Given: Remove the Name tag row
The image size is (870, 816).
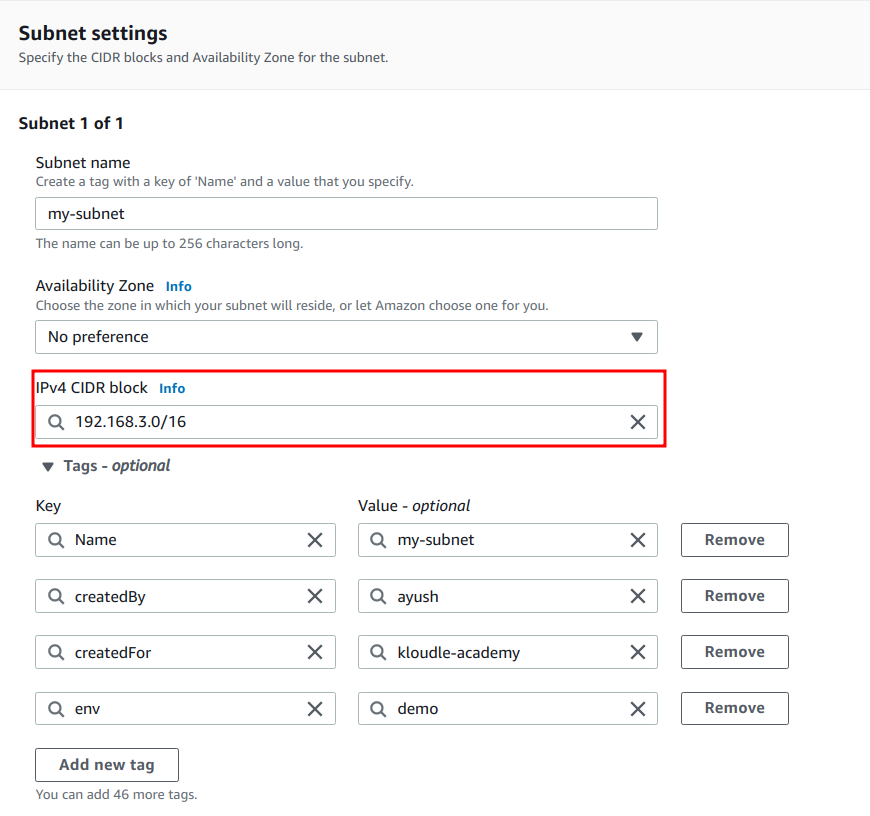Looking at the screenshot, I should [735, 540].
